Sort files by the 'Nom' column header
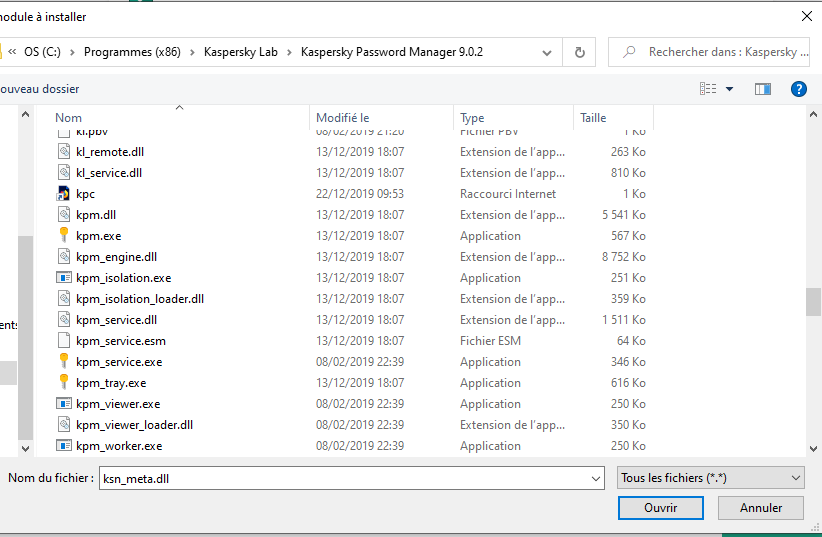Screen dimensions: 822x537 point(69,118)
